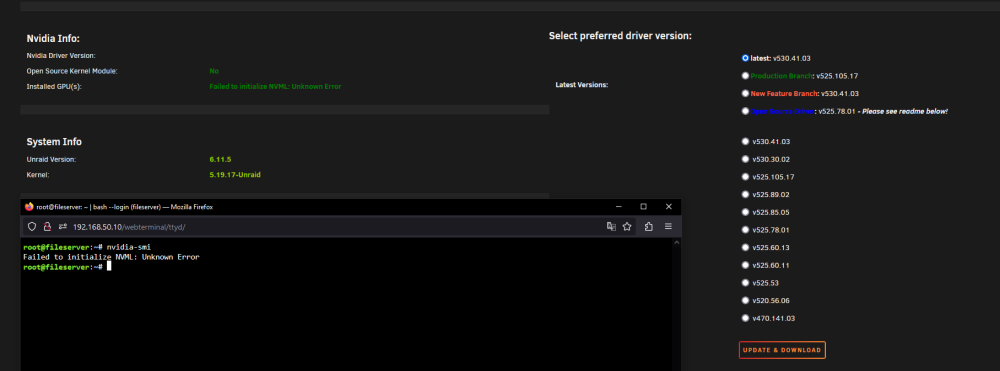Screen dimensions: 1000x371
Task: Pick driver version v525.60.11
Action: (x=745, y=265)
